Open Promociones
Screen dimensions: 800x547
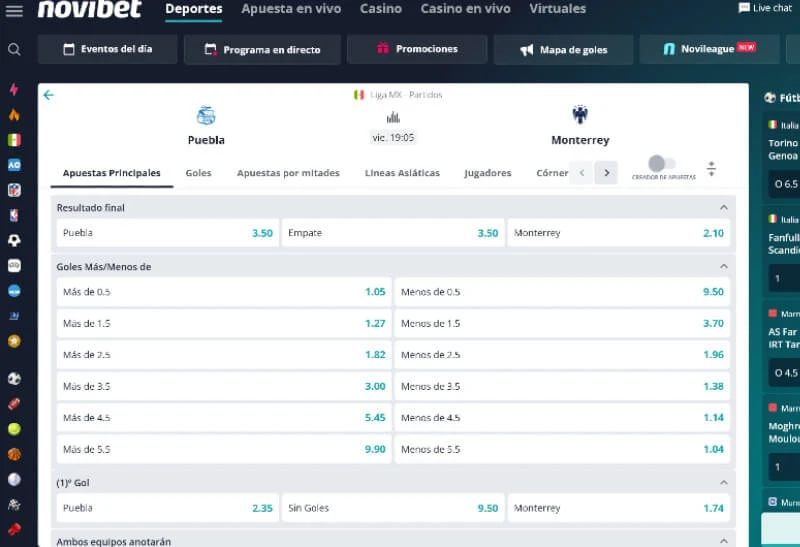(417, 49)
